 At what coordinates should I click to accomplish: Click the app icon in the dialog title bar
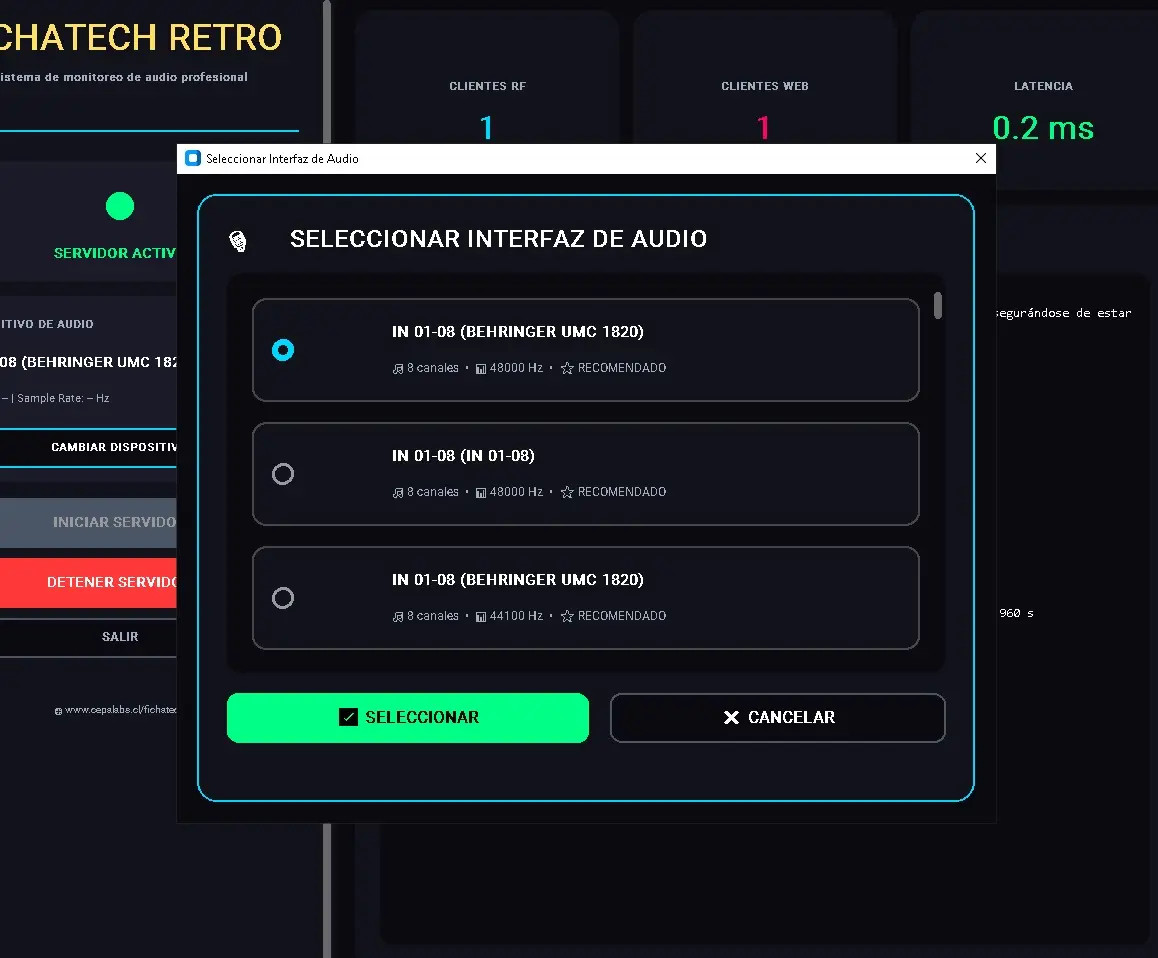pos(192,158)
